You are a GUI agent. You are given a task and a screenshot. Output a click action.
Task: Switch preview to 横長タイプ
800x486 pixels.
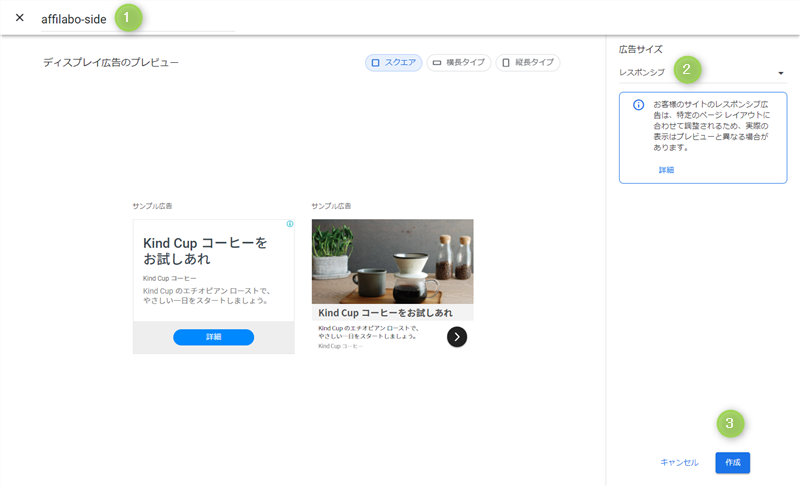pos(459,63)
